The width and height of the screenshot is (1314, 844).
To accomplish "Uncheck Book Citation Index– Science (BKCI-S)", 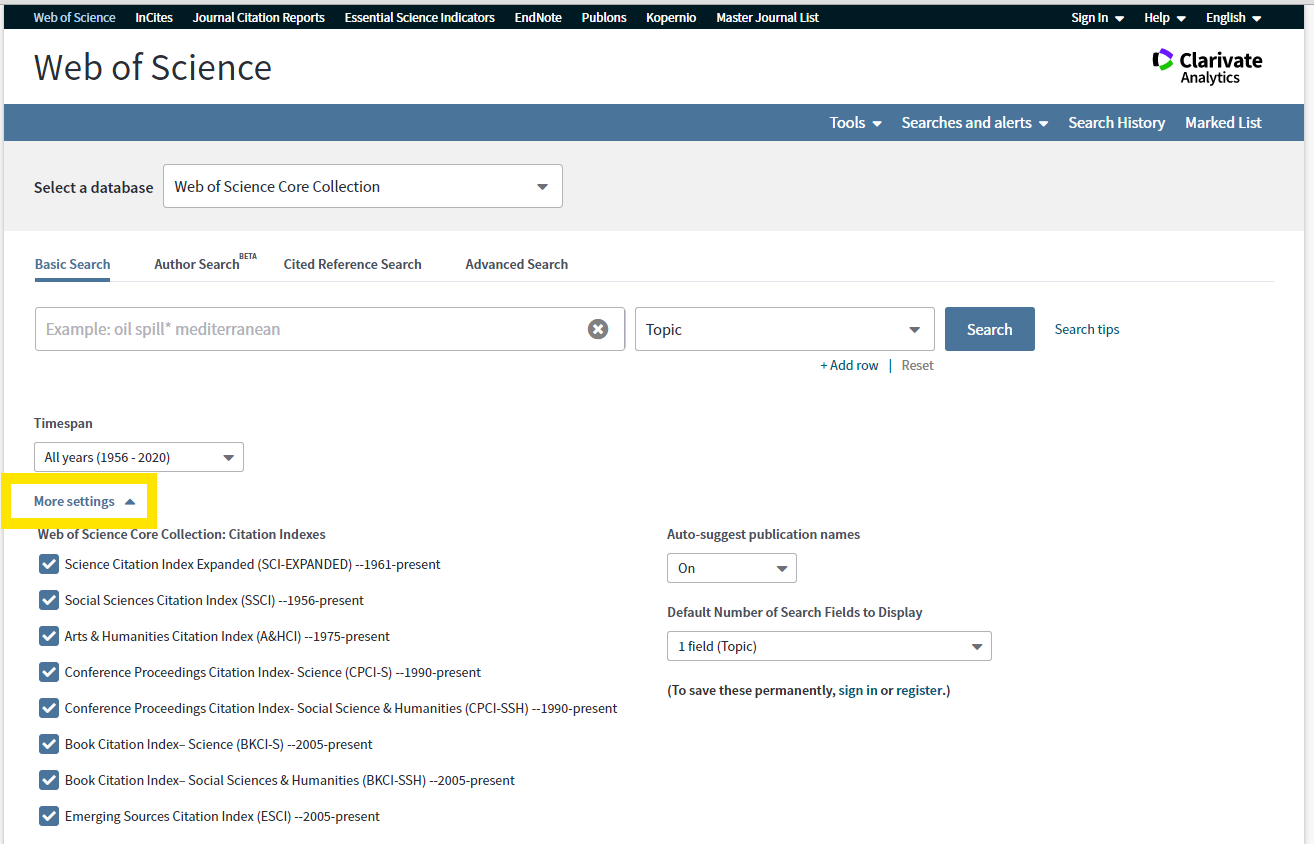I will tap(49, 744).
